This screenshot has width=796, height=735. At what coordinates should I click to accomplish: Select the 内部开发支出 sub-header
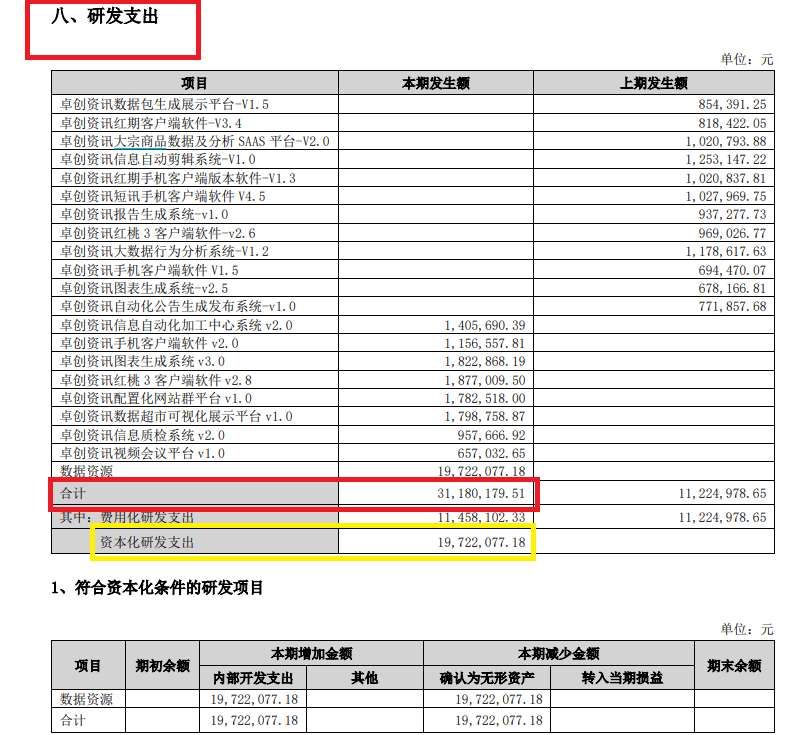(253, 678)
